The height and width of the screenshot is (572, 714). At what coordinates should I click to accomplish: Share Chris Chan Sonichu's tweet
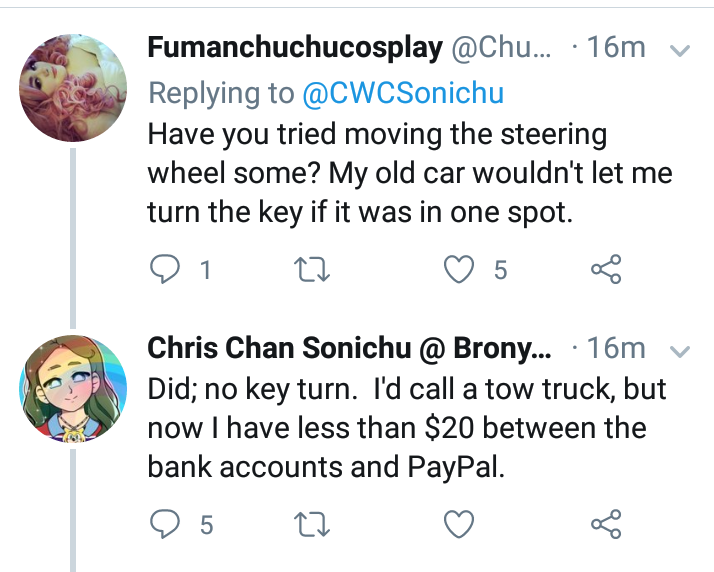606,524
